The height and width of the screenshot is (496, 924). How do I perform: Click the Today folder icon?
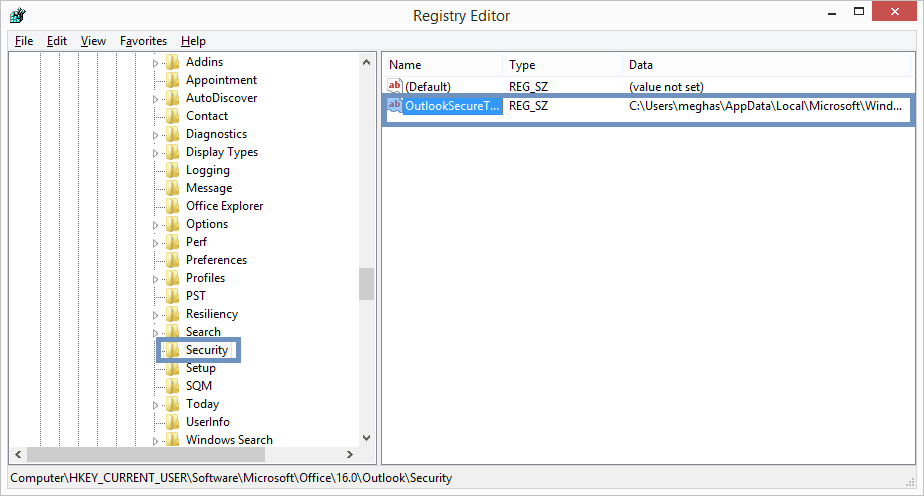(173, 404)
